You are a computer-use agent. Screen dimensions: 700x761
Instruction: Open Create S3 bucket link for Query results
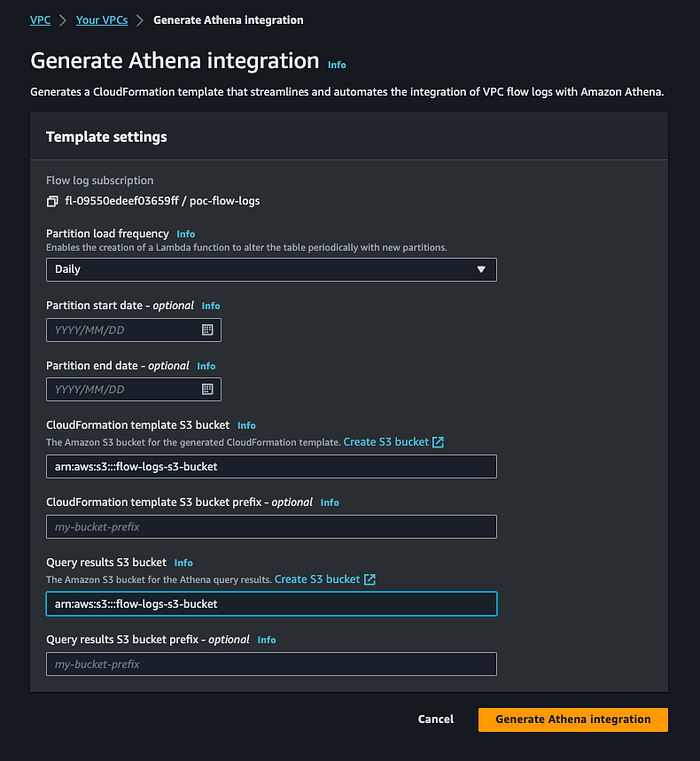coord(317,579)
